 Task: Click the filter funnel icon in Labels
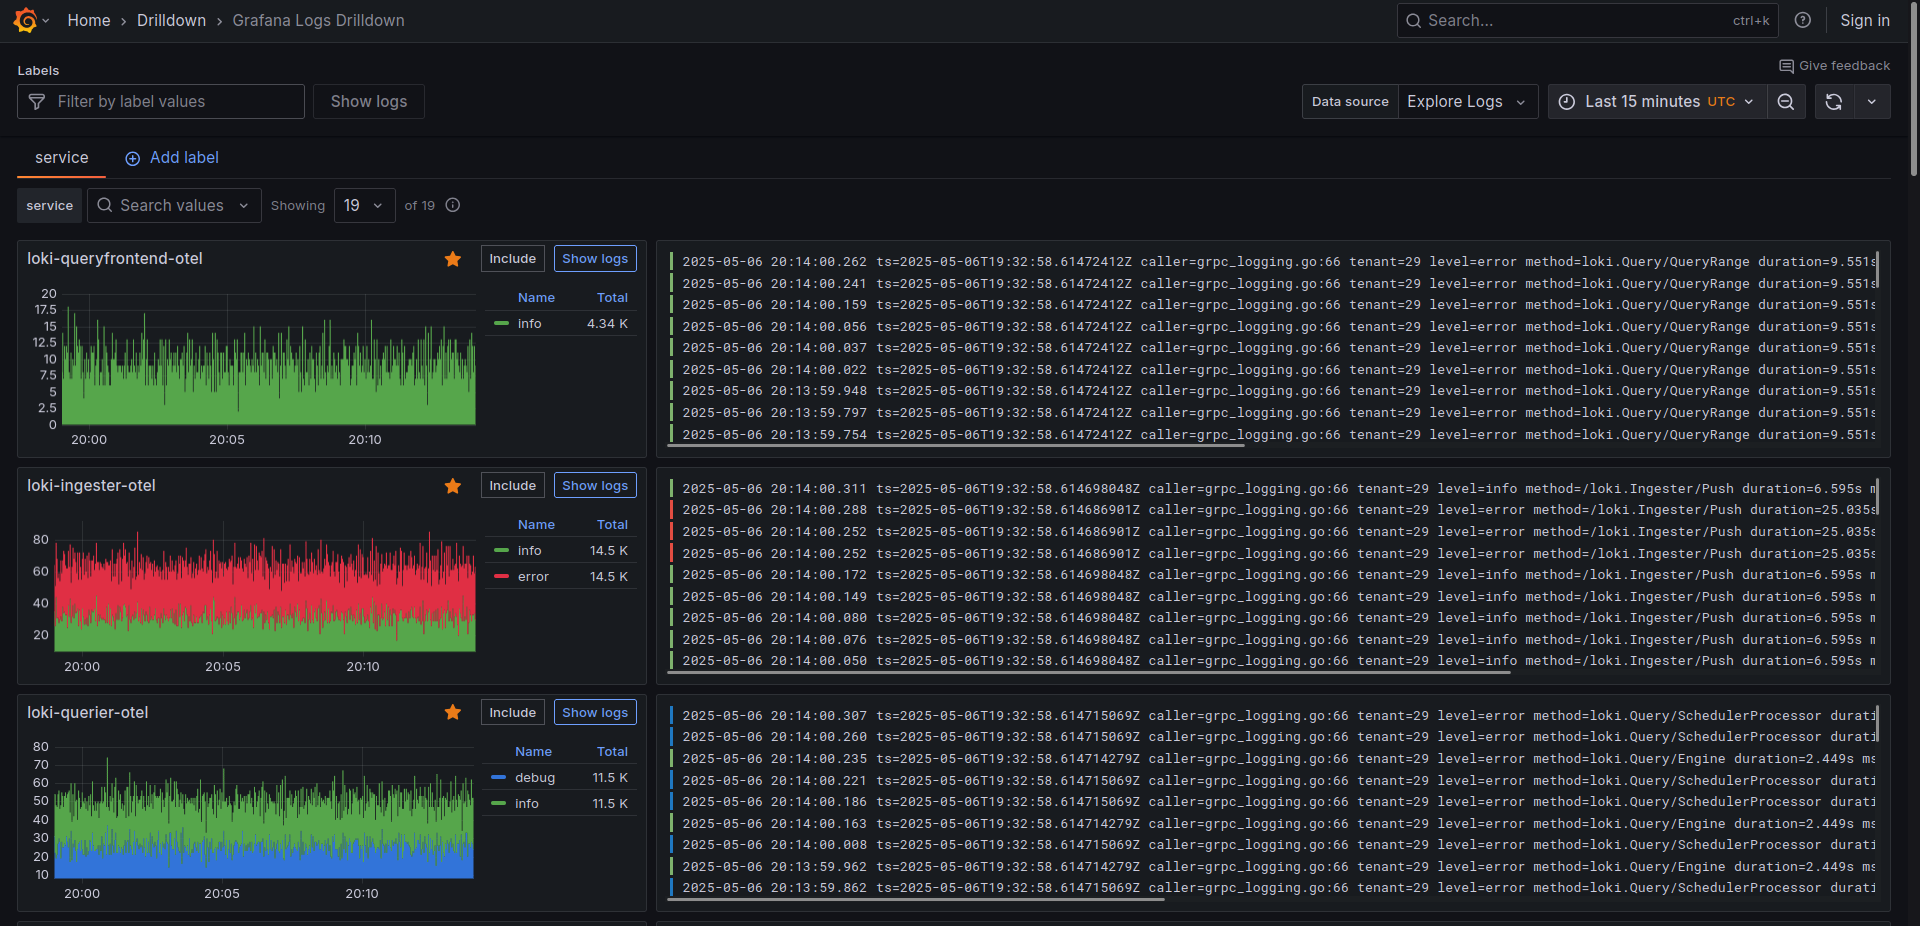coord(37,102)
